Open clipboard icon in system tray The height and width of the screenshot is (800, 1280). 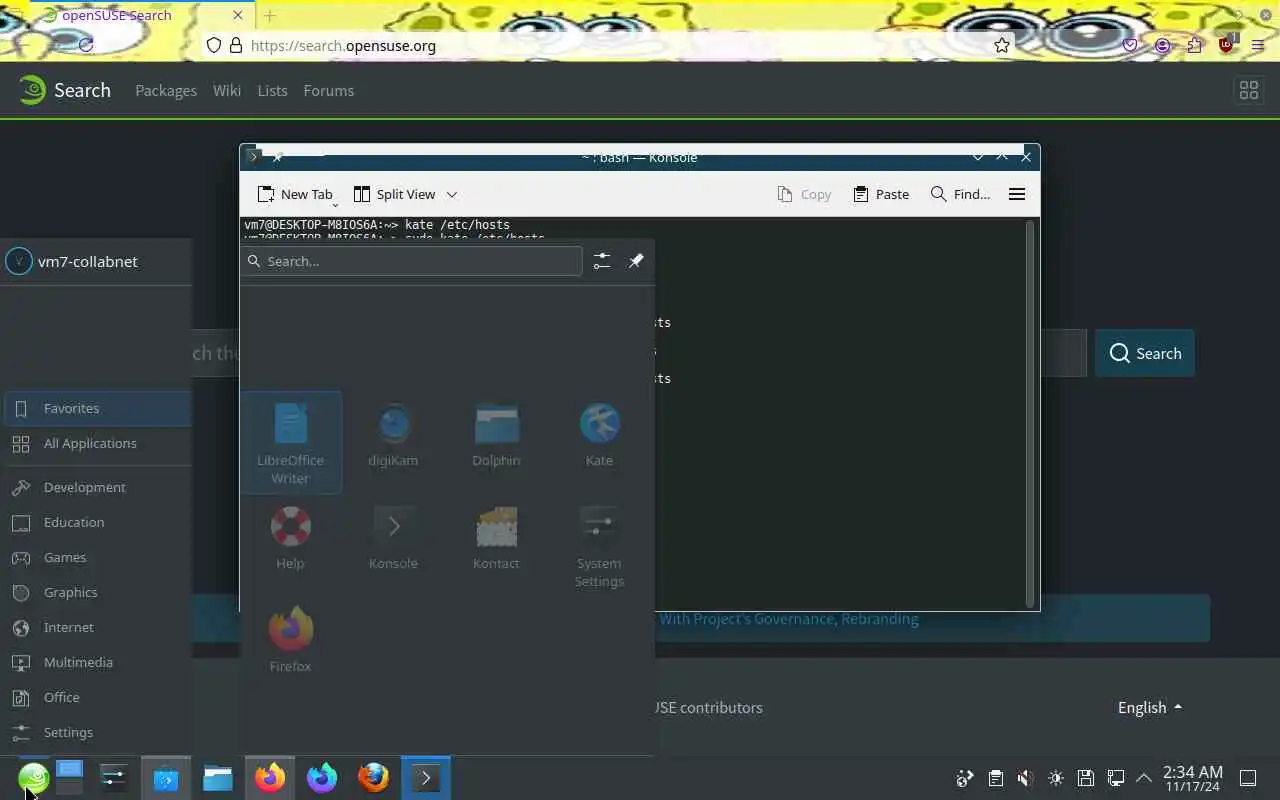click(x=995, y=778)
